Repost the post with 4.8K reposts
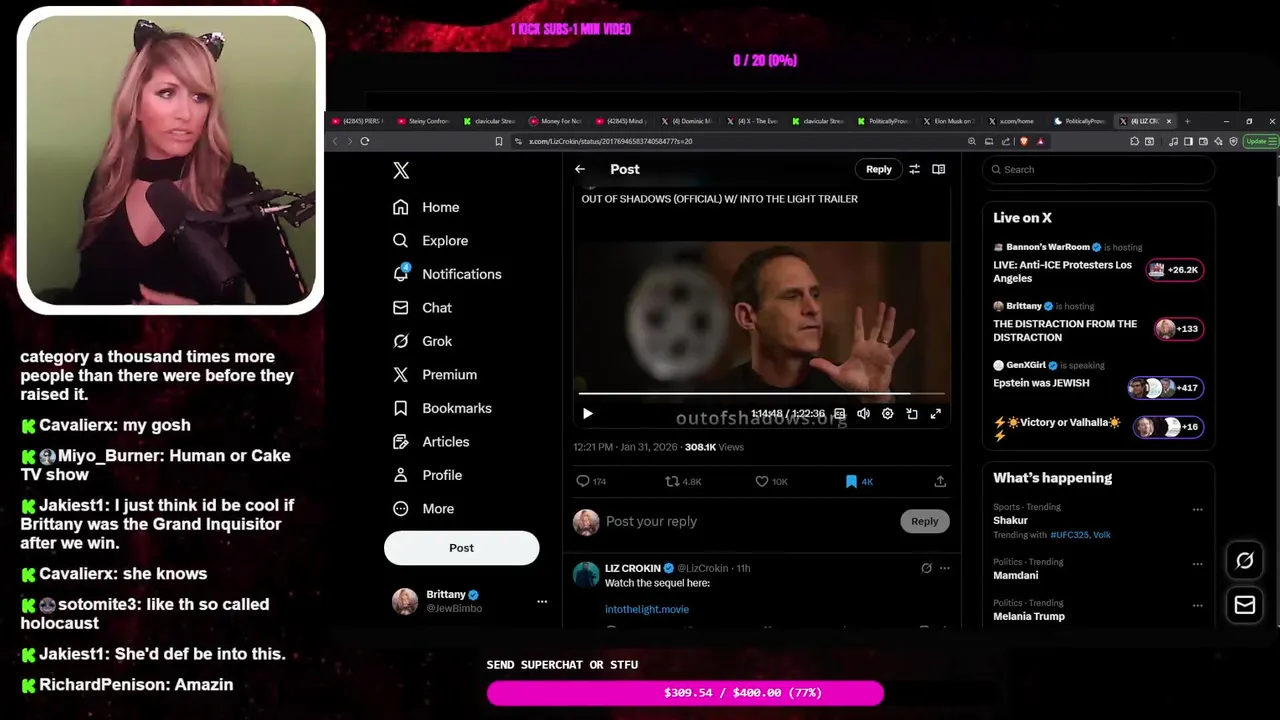The height and width of the screenshot is (720, 1280). [683, 481]
